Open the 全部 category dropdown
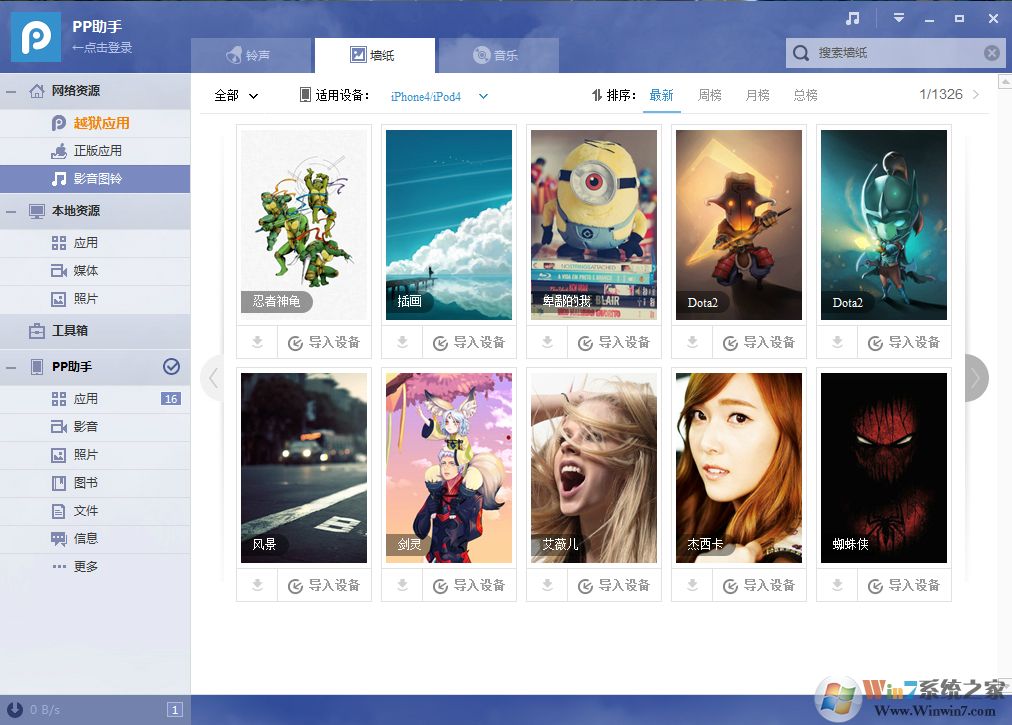The width and height of the screenshot is (1012, 725). (236, 96)
